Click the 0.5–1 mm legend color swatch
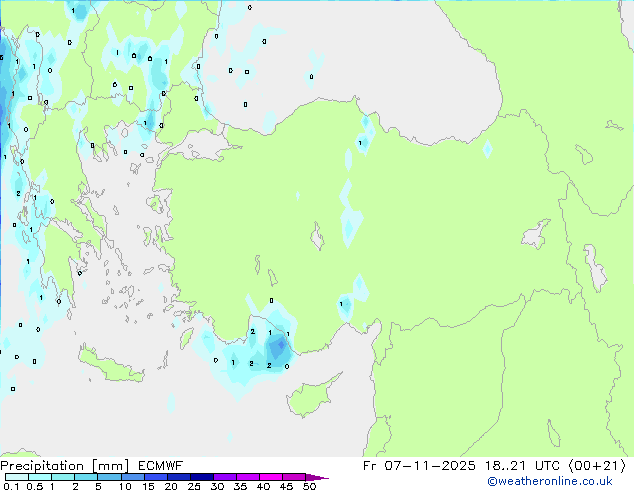The height and width of the screenshot is (490, 634). click(40, 477)
